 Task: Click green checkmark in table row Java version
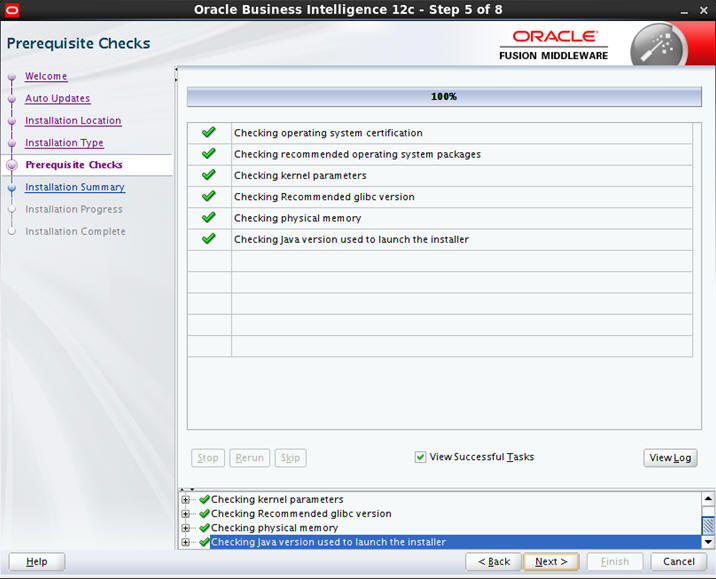209,239
